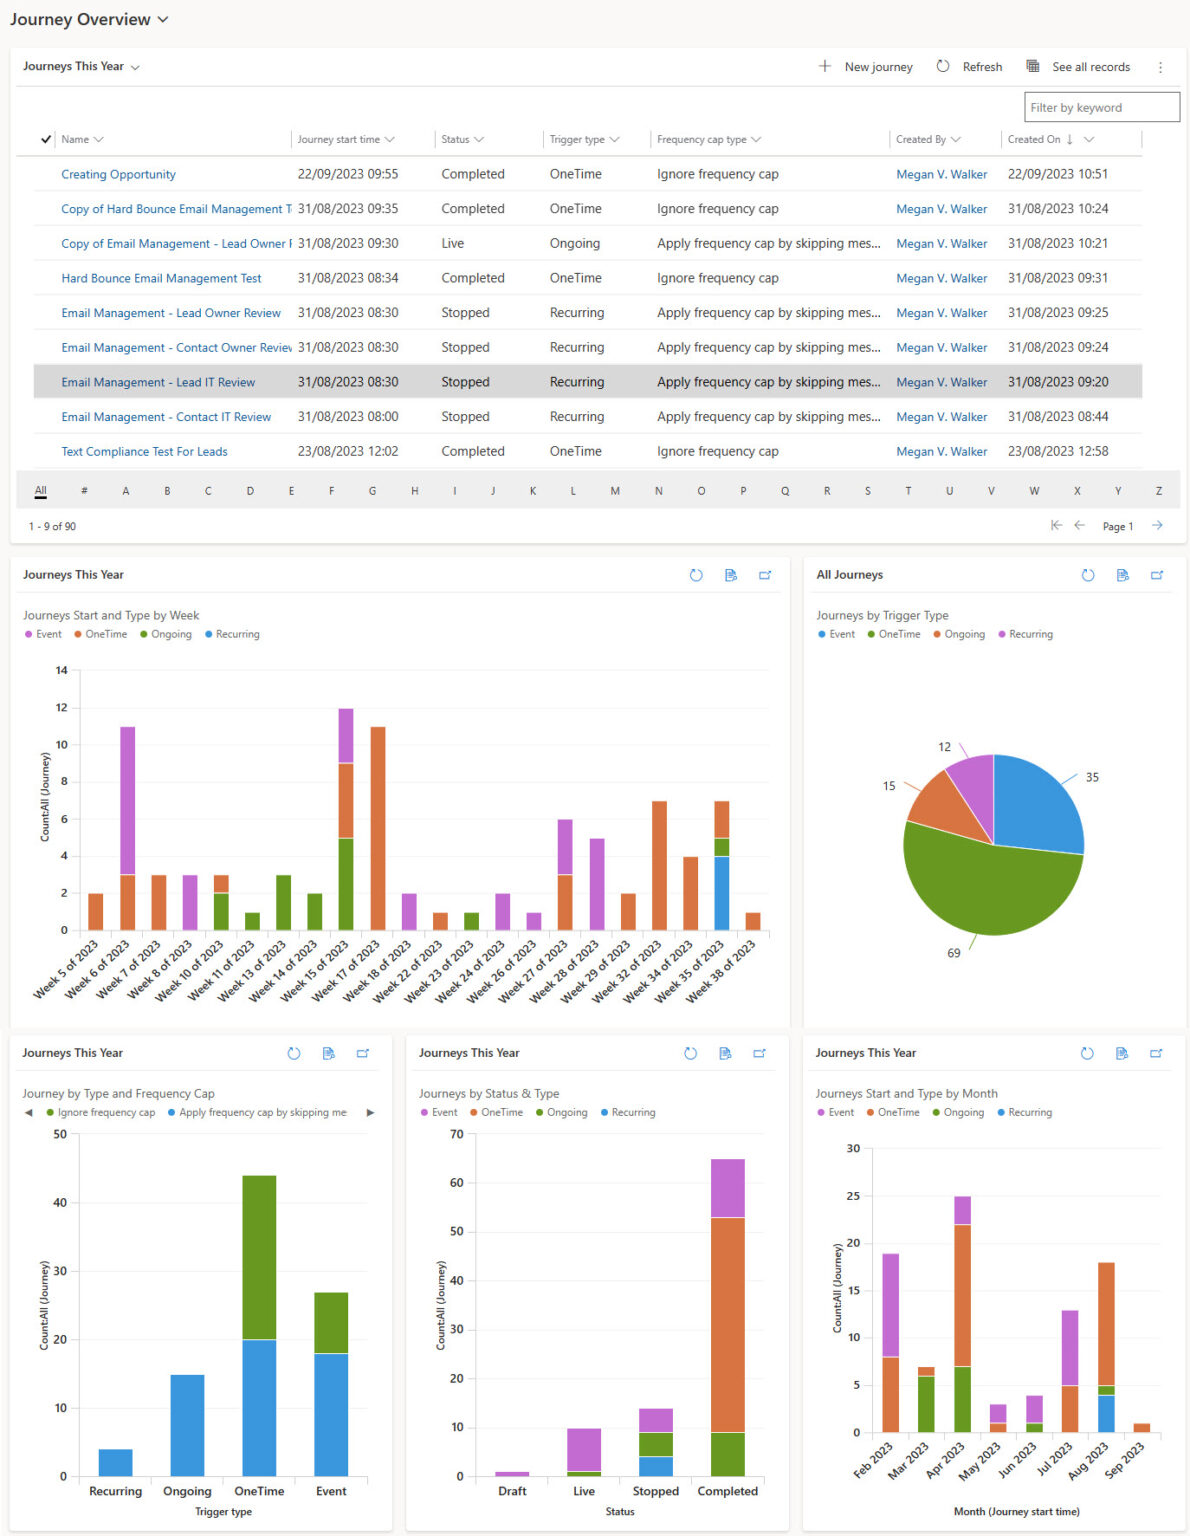Screen dimensions: 1190x1536
Task: Select letter M in the alphabet jump bar
Action: pyautogui.click(x=615, y=490)
